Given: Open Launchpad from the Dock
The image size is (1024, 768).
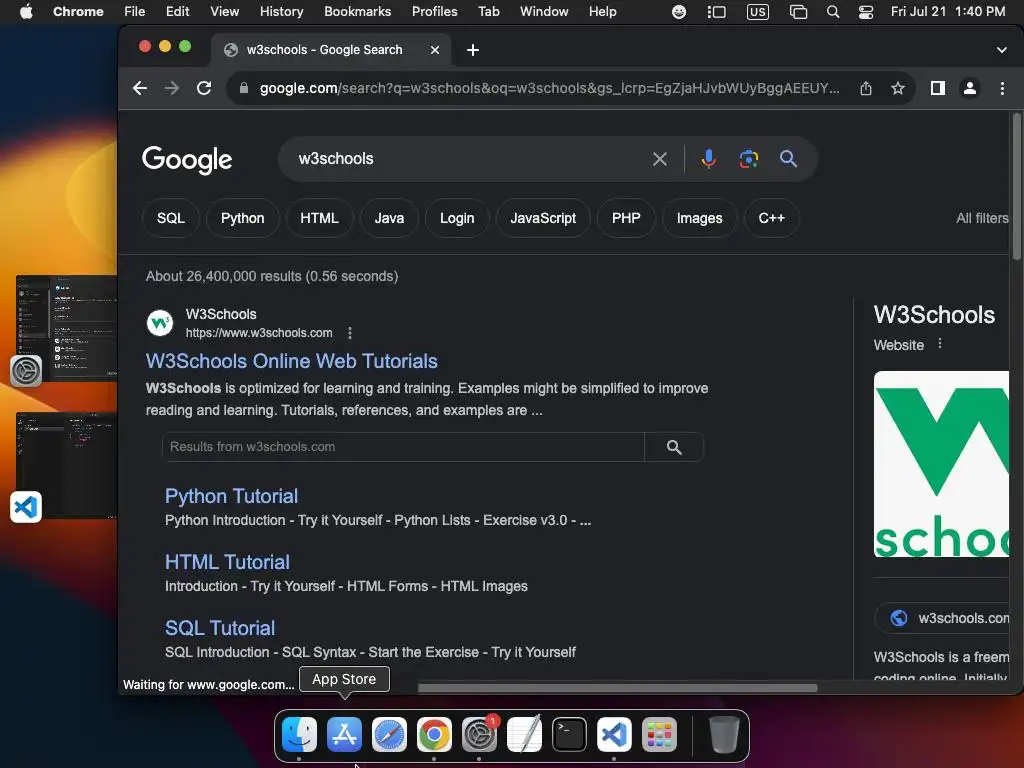Looking at the screenshot, I should tap(660, 735).
